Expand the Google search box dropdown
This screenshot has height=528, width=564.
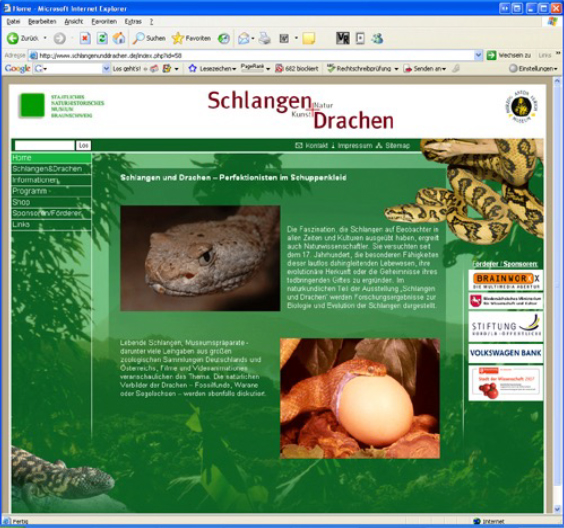(x=106, y=68)
